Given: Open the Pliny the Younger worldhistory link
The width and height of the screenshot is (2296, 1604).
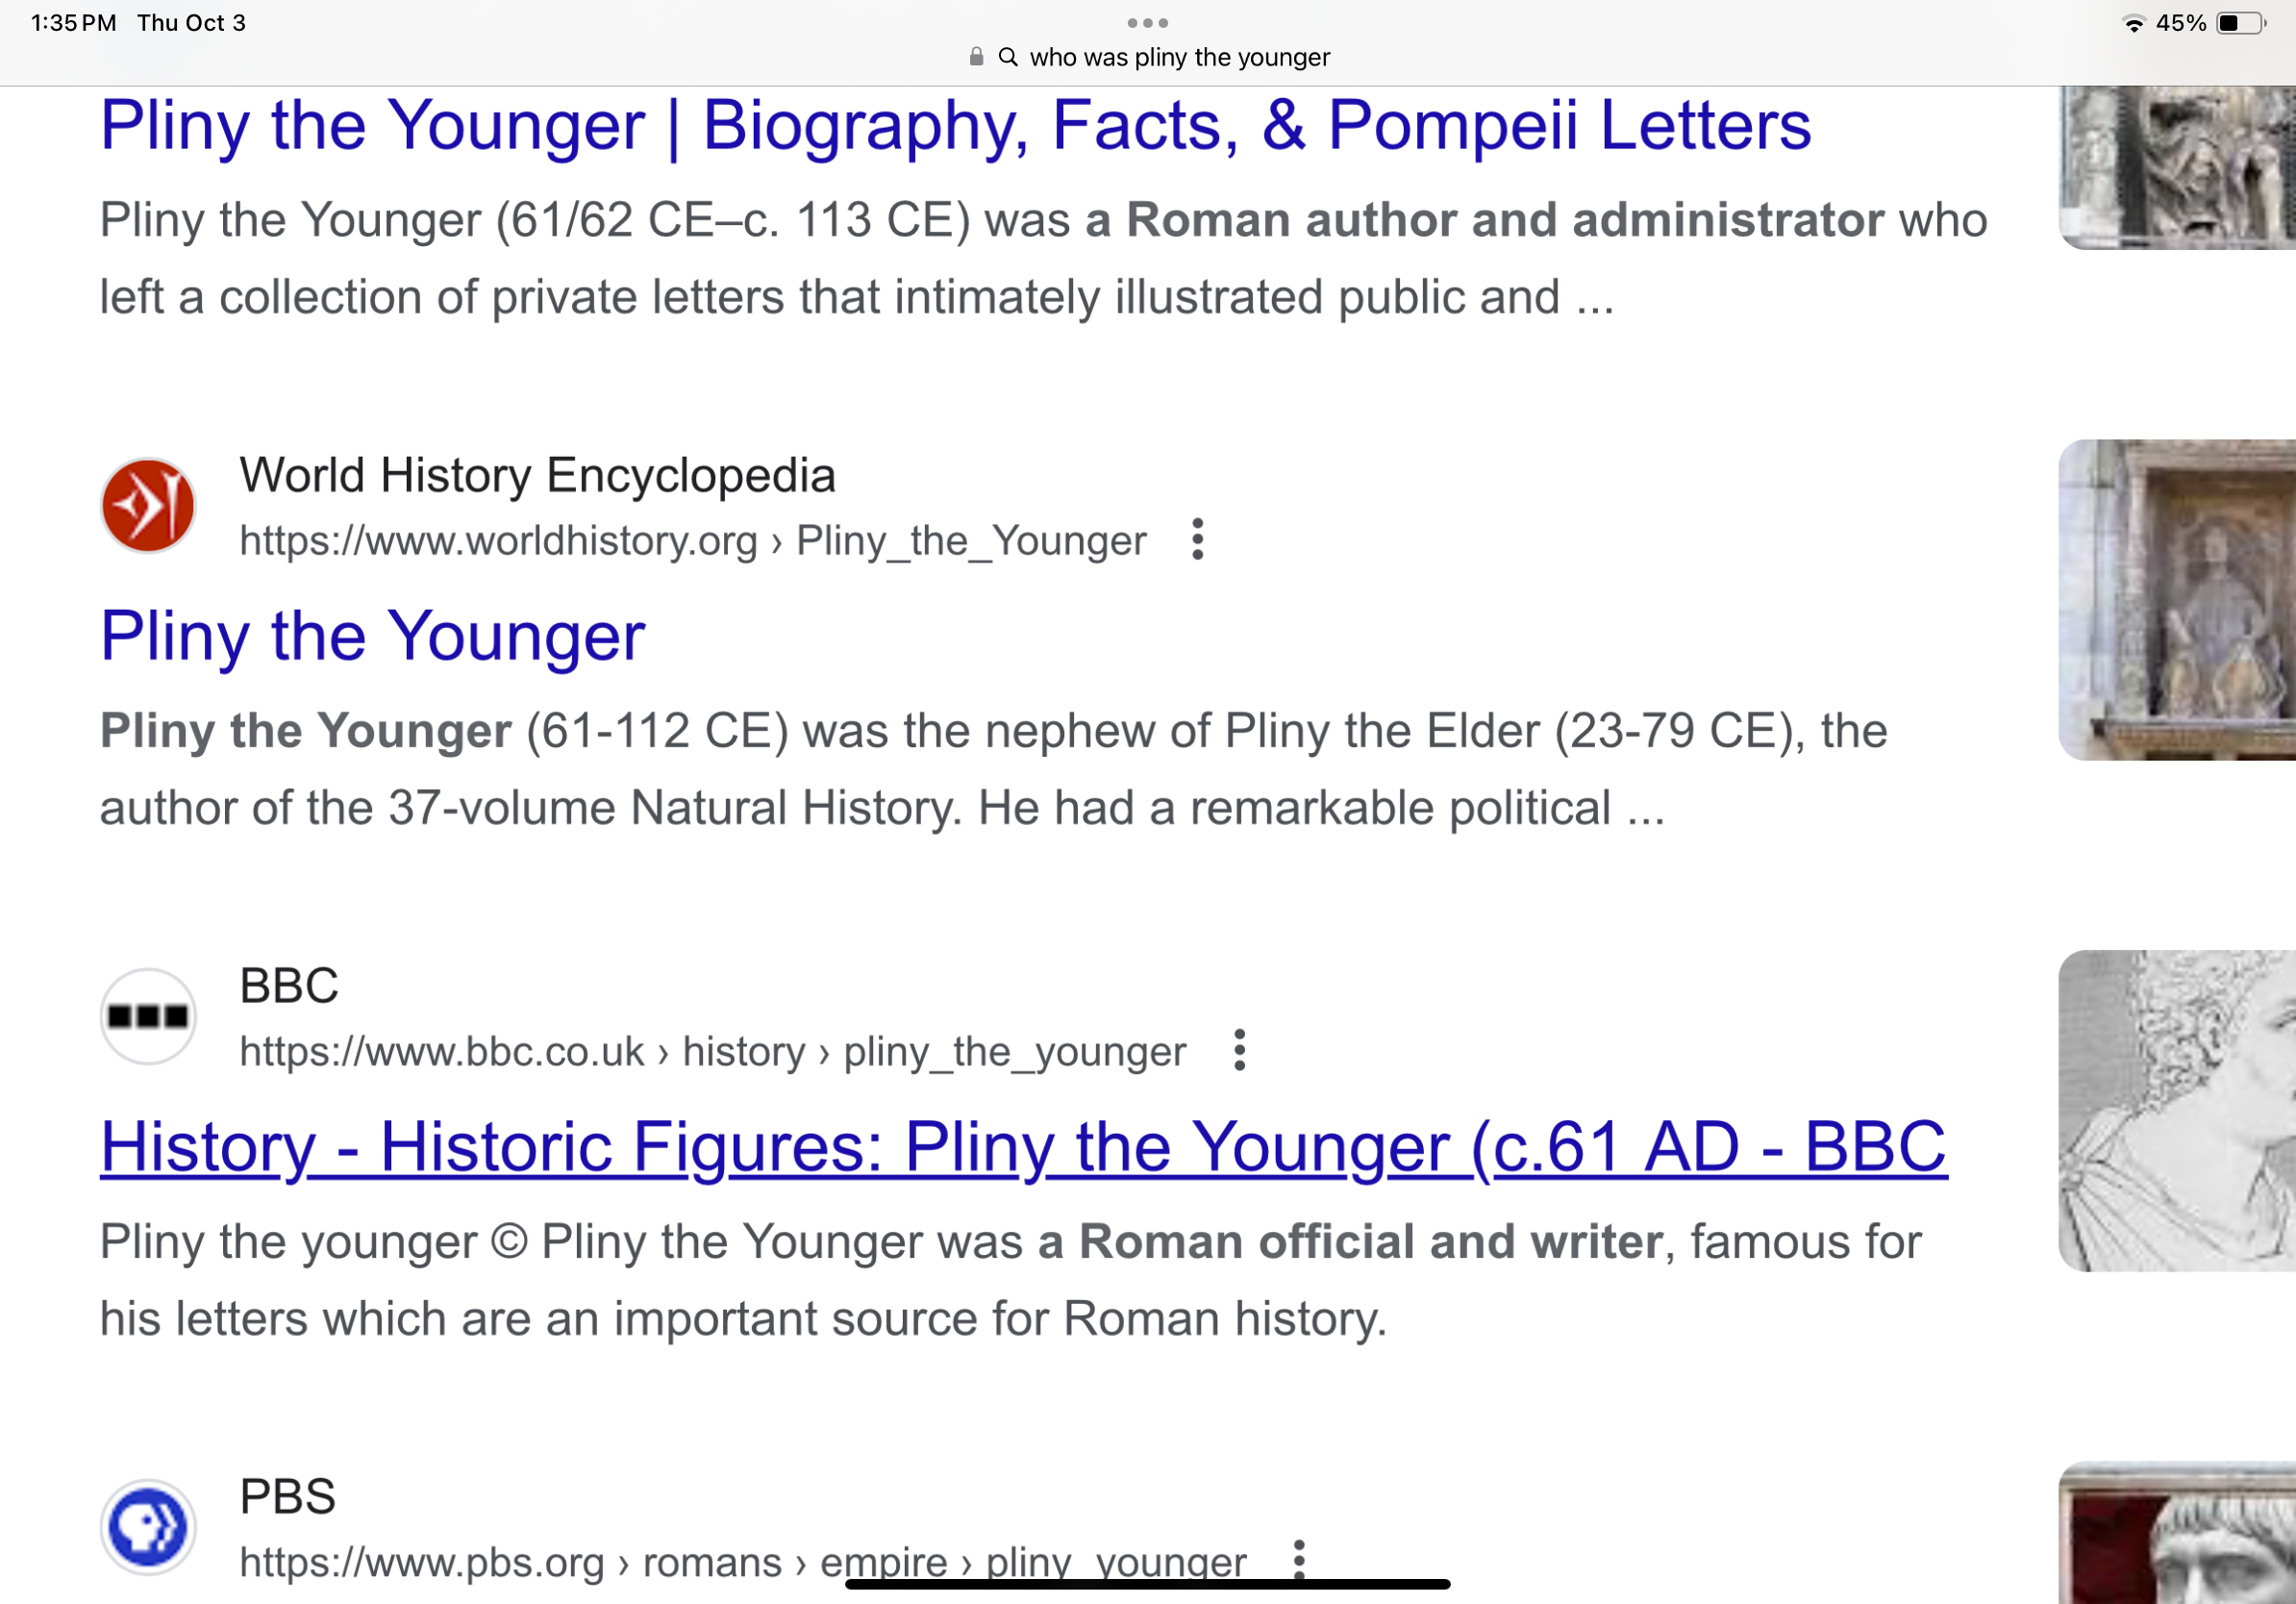Looking at the screenshot, I should coord(373,637).
